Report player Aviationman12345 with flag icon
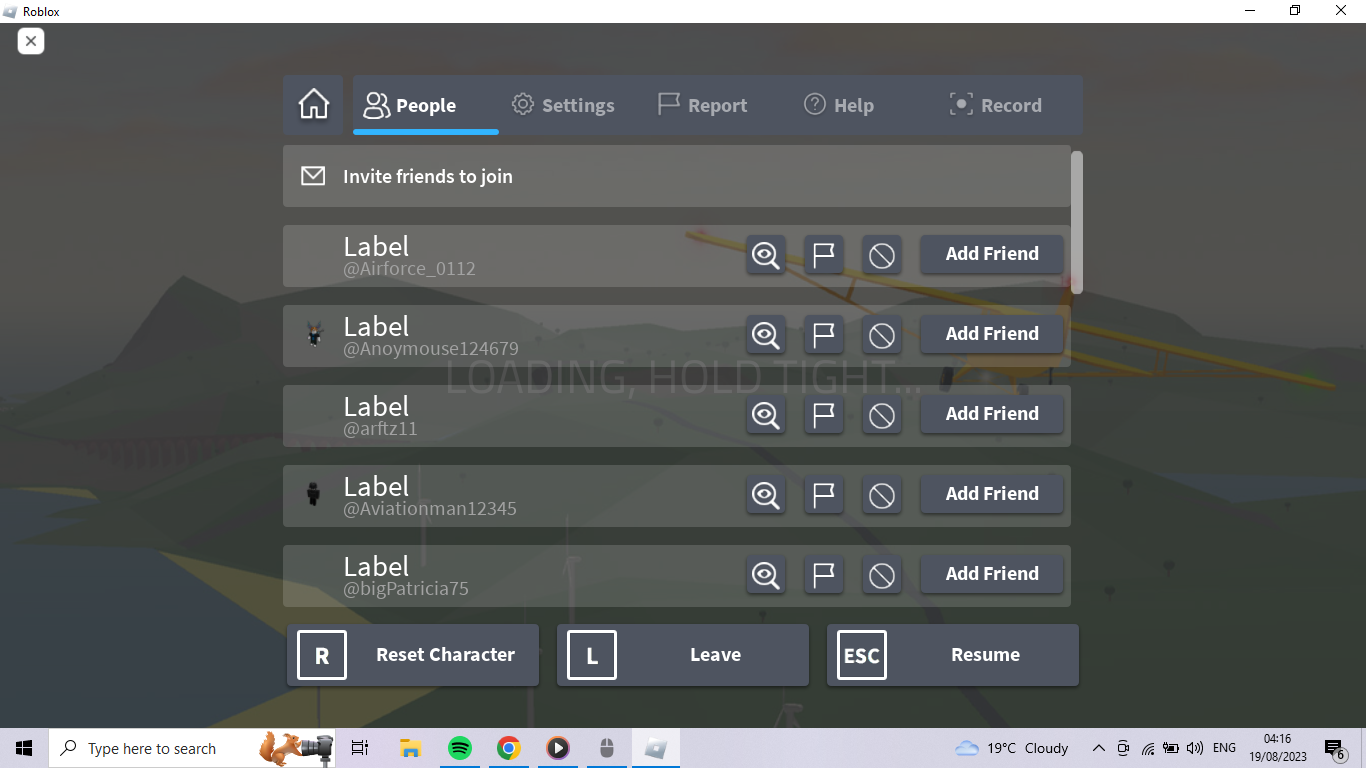This screenshot has height=768, width=1366. point(824,495)
